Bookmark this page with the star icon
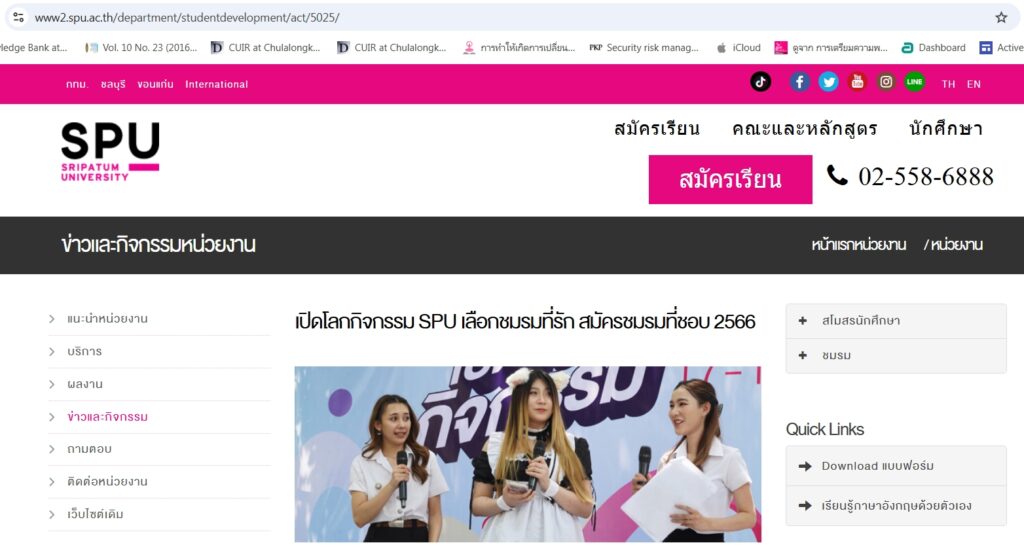This screenshot has height=545, width=1024. point(1001,18)
